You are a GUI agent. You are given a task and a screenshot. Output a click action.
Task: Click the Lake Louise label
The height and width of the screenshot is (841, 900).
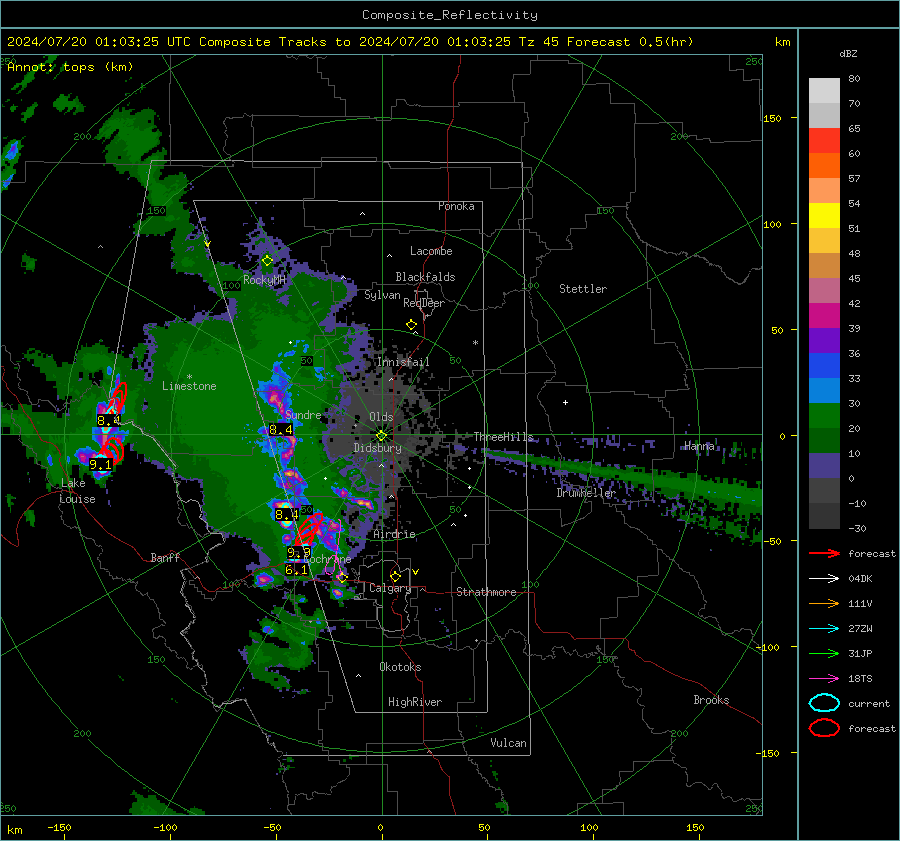click(77, 491)
